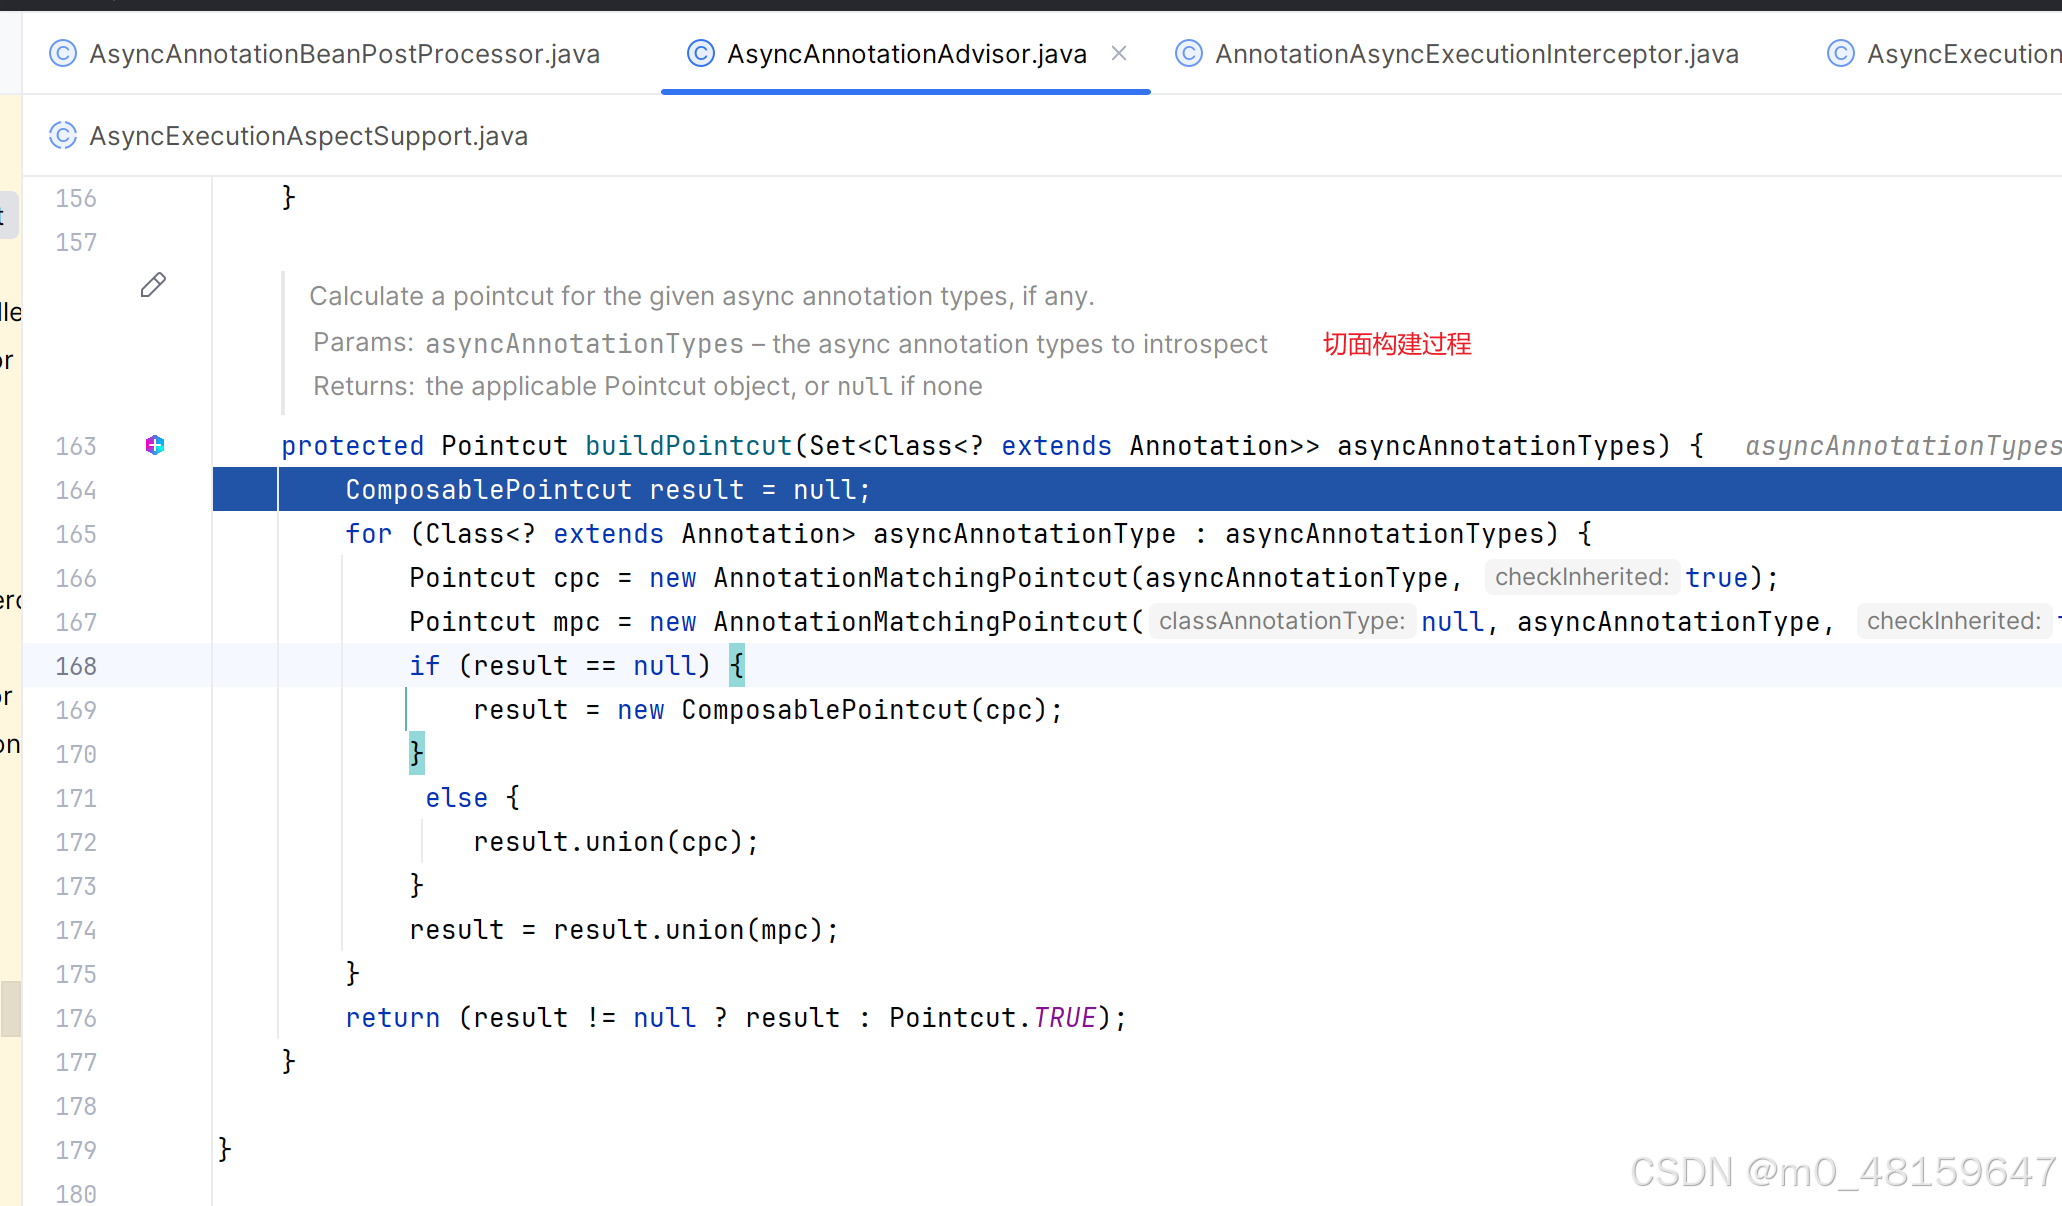This screenshot has width=2062, height=1206.
Task: Click the classAnnotationType inlay hint on line 167
Action: click(1281, 621)
